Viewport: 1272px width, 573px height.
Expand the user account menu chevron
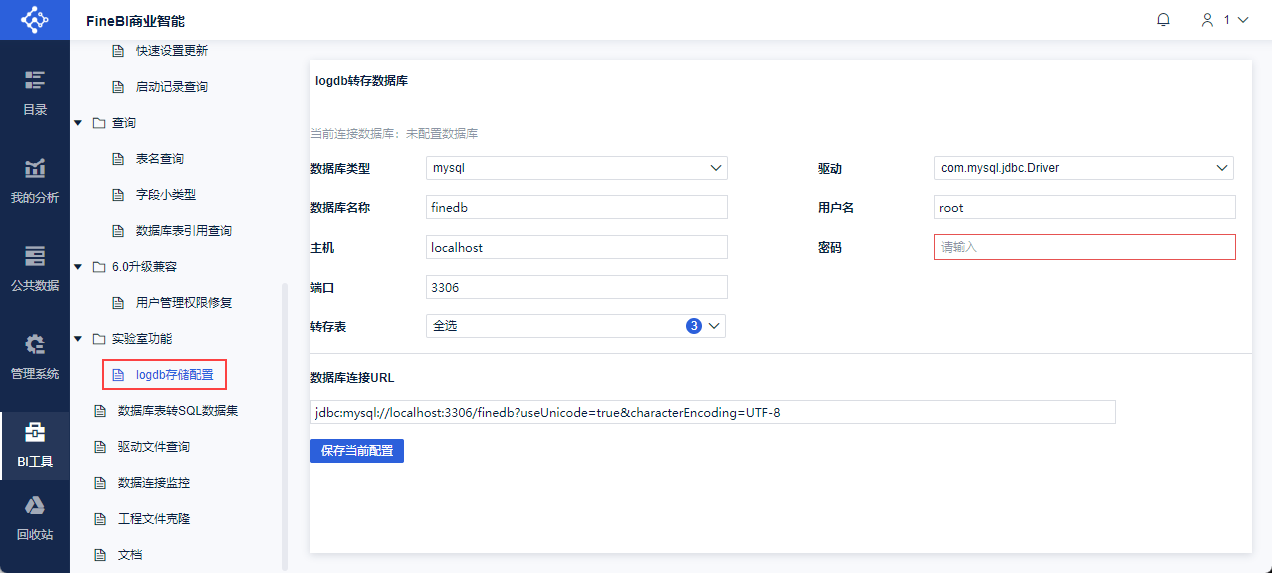pos(1244,20)
